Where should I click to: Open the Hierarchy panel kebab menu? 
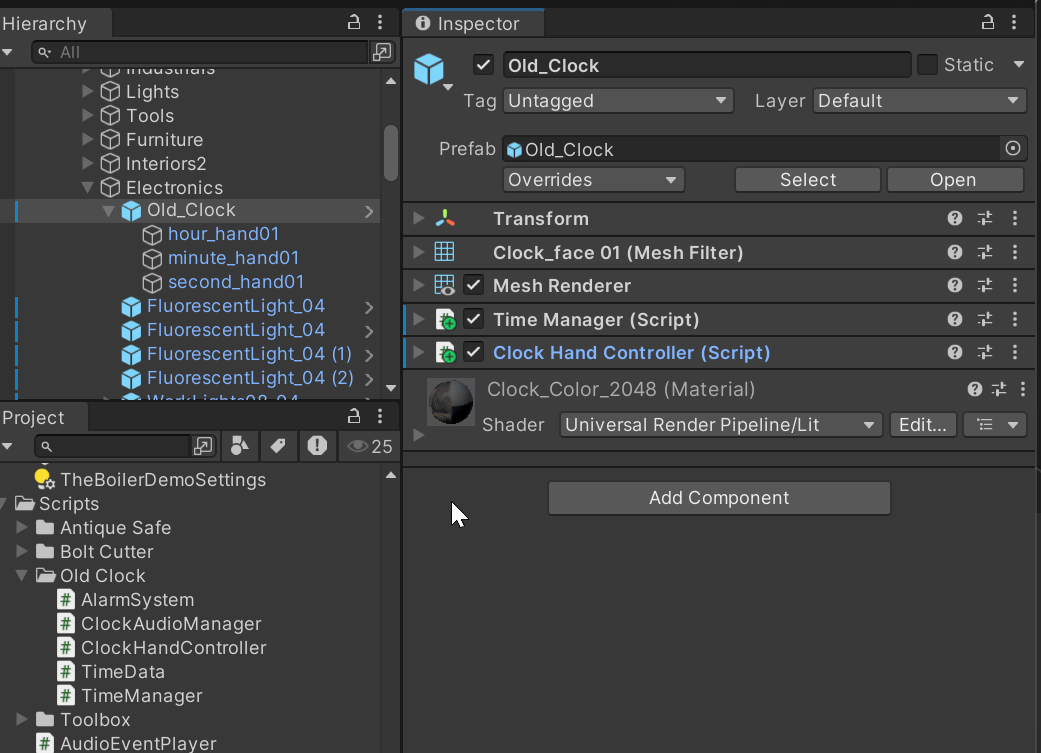pos(380,23)
